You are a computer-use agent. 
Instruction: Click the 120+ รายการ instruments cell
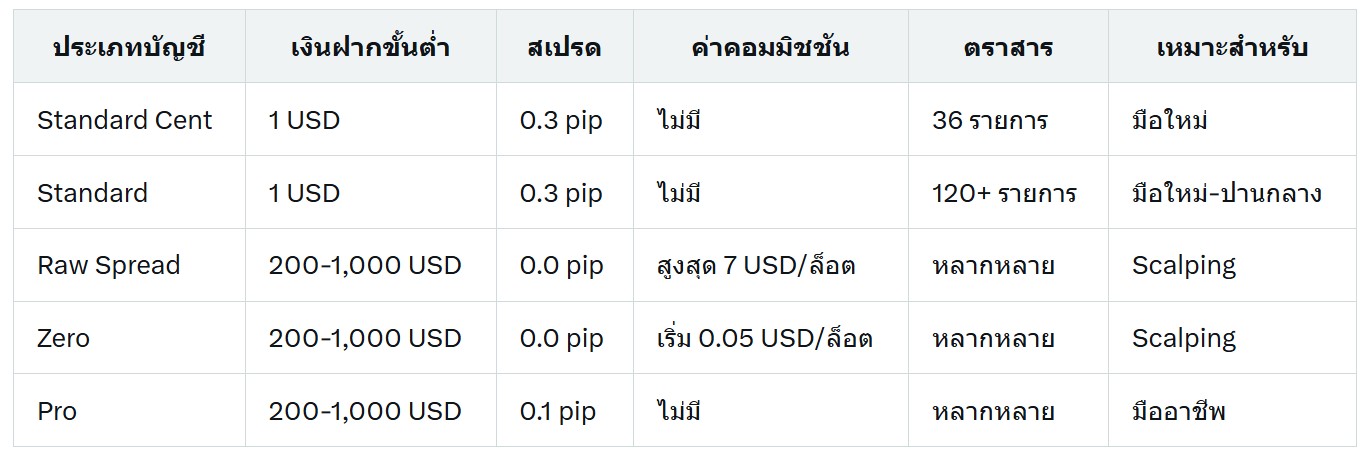pos(1008,193)
